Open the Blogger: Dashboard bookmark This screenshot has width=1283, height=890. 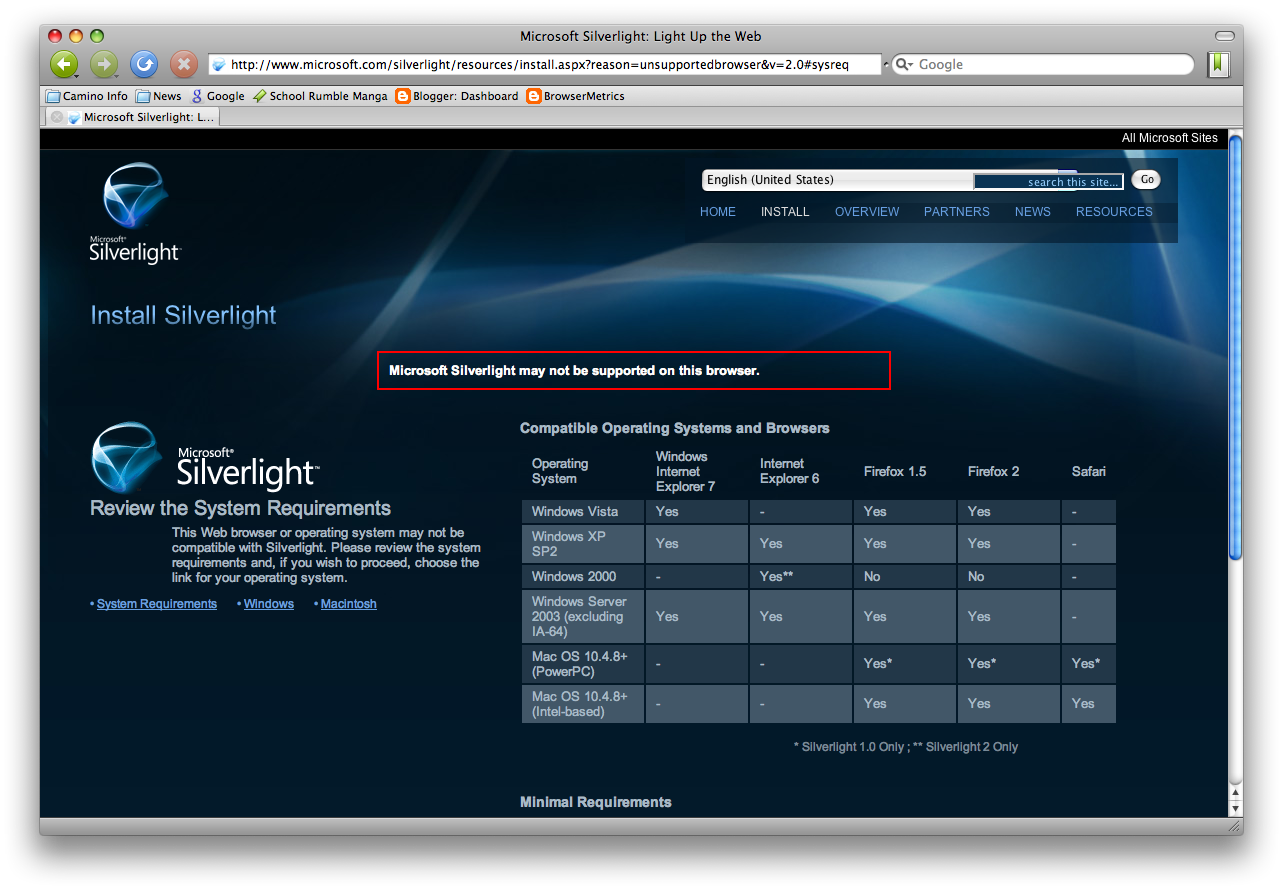tap(457, 96)
